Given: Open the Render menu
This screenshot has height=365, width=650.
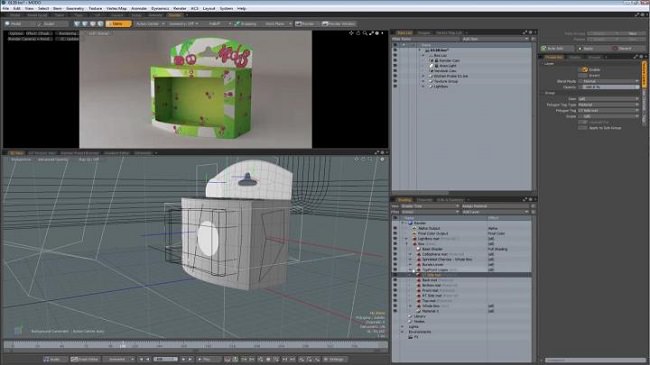Looking at the screenshot, I should point(180,8).
